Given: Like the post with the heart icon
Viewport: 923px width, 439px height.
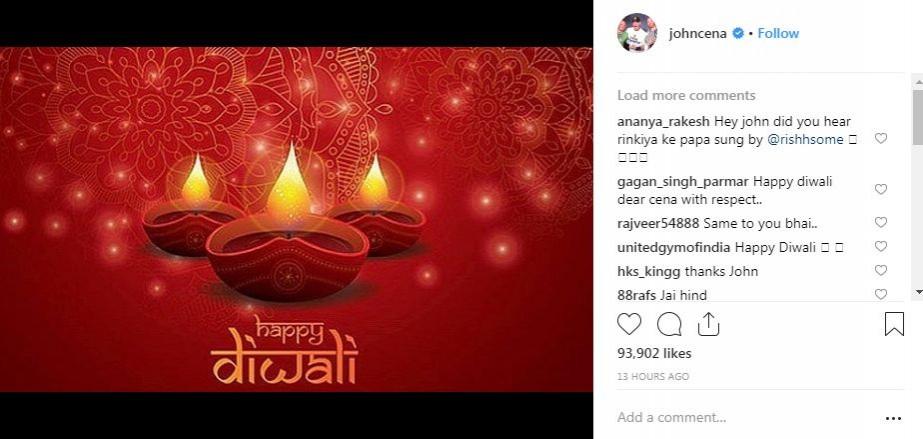Looking at the screenshot, I should pyautogui.click(x=629, y=324).
